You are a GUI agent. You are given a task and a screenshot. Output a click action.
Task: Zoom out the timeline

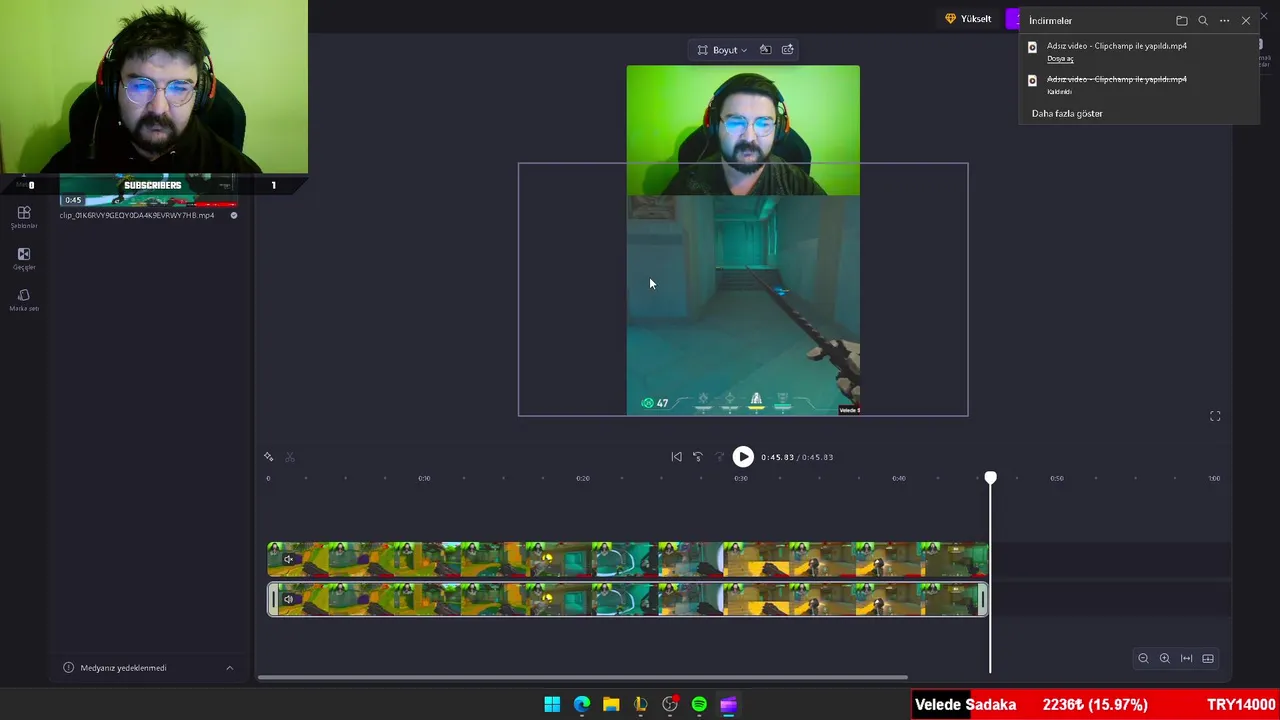pyautogui.click(x=1143, y=658)
